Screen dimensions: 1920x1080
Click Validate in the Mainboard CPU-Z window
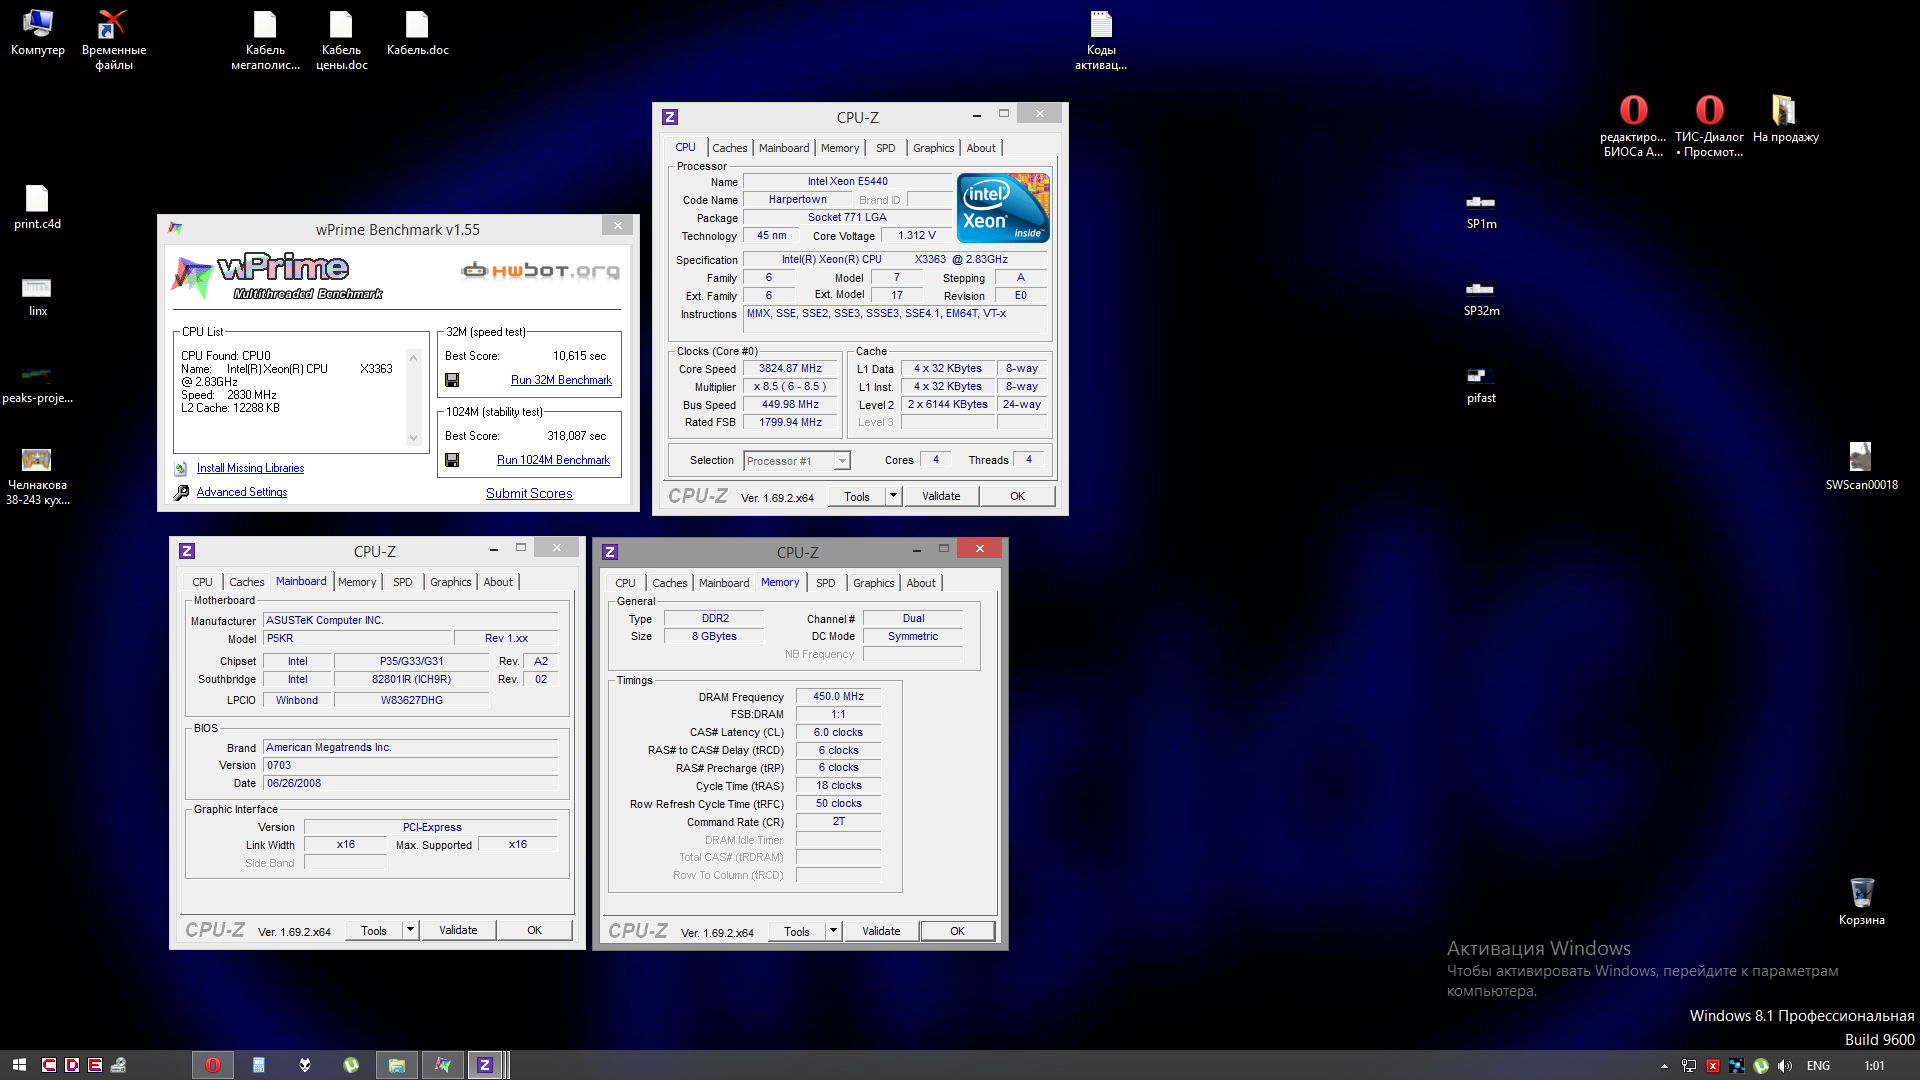[458, 930]
